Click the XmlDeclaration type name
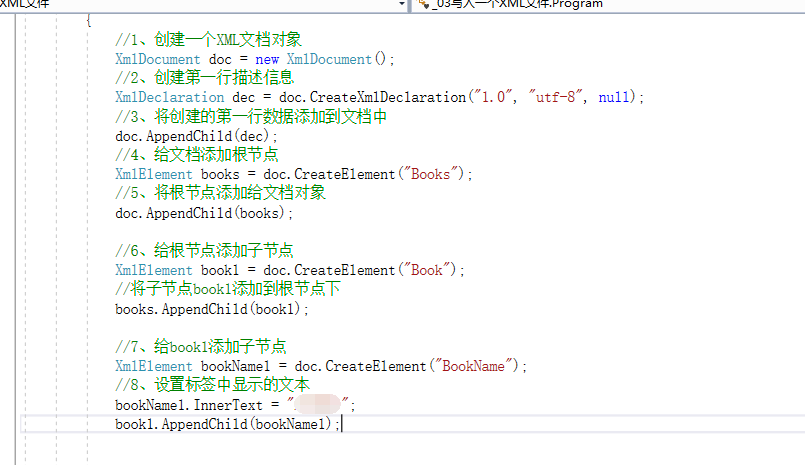805x465 pixels. pyautogui.click(x=169, y=98)
